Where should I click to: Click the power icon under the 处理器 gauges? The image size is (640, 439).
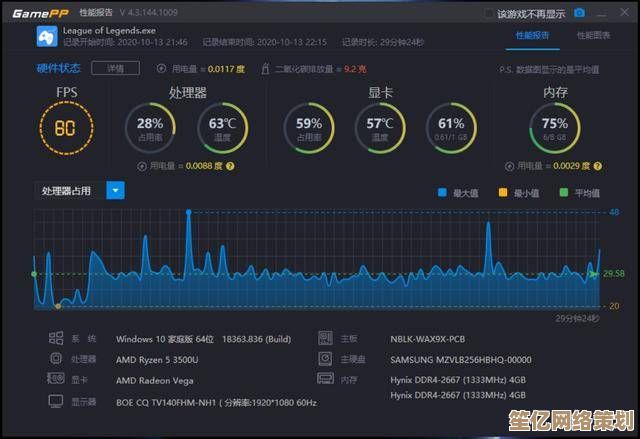click(142, 166)
